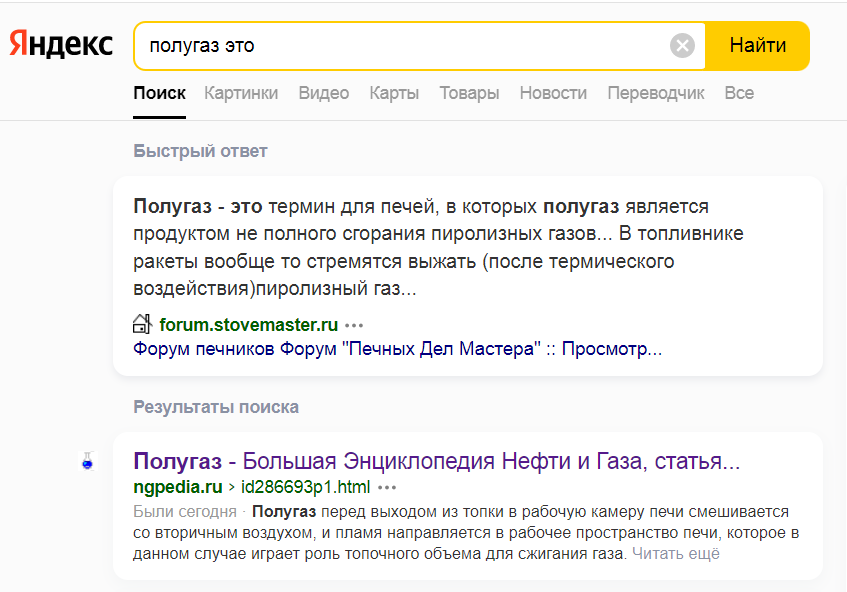Open three-dot menu next to forum.stovemaster.ru
Viewport: 847px width, 592px height.
click(x=354, y=325)
